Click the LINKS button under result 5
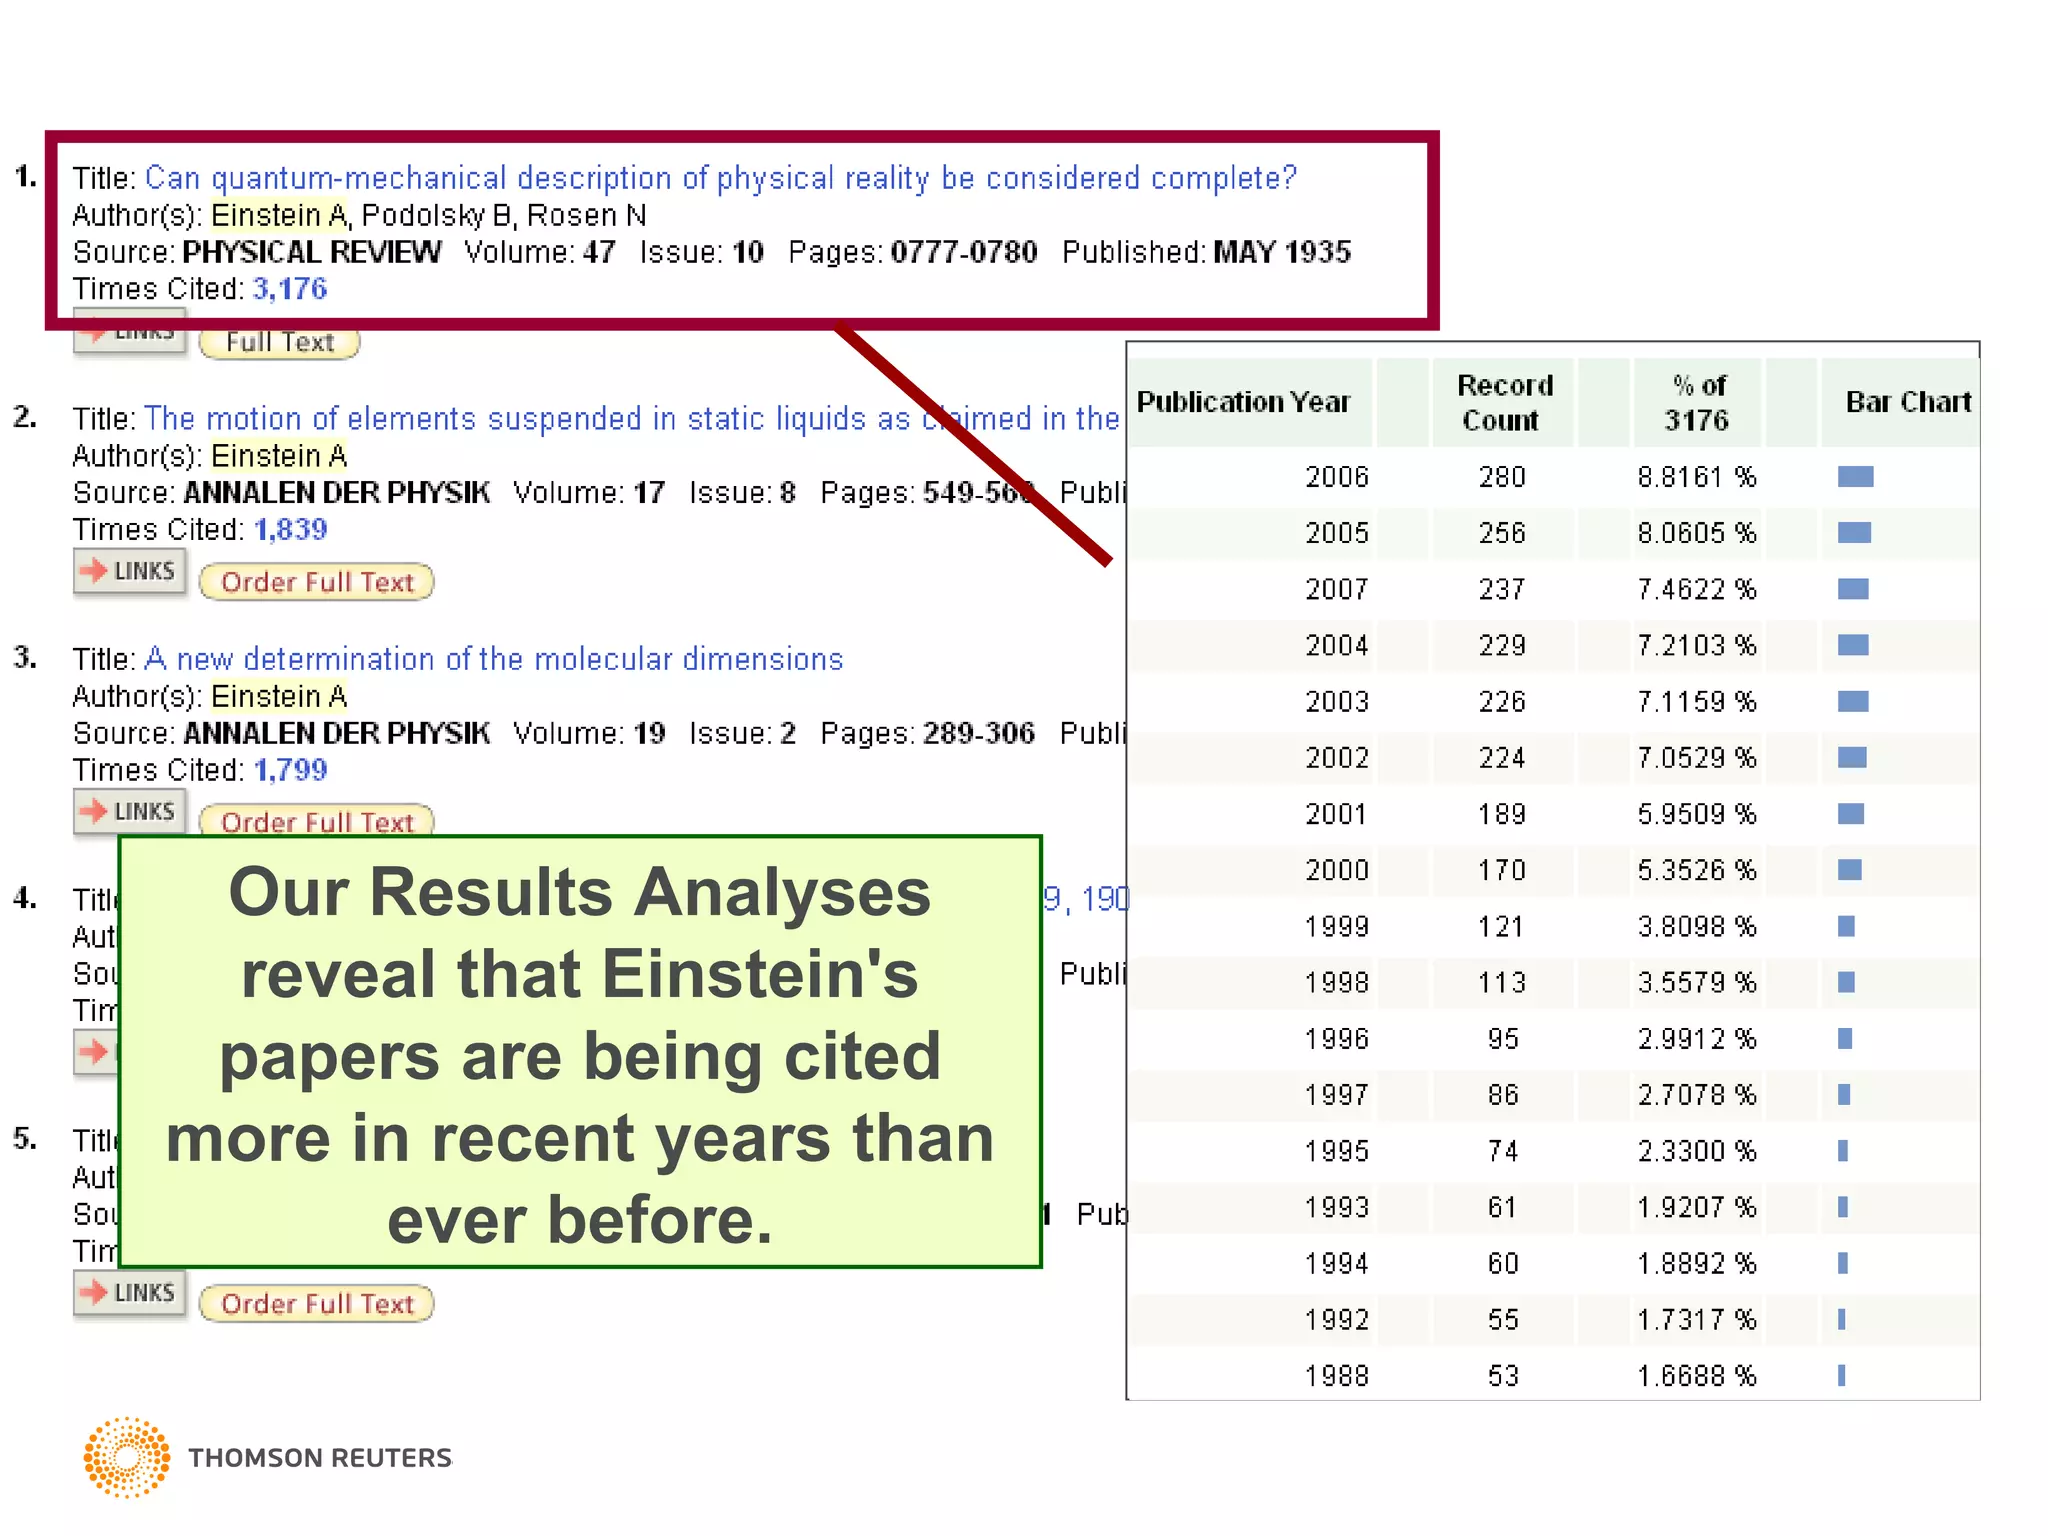Viewport: 2048px width, 1536px height. (130, 1293)
